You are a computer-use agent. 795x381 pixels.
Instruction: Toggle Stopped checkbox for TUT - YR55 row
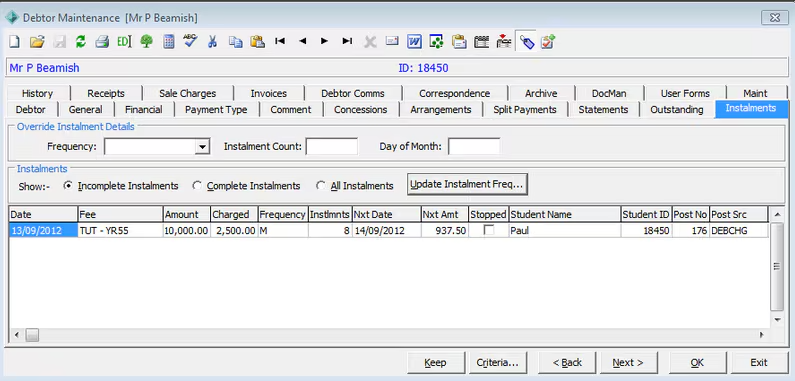[x=489, y=230]
